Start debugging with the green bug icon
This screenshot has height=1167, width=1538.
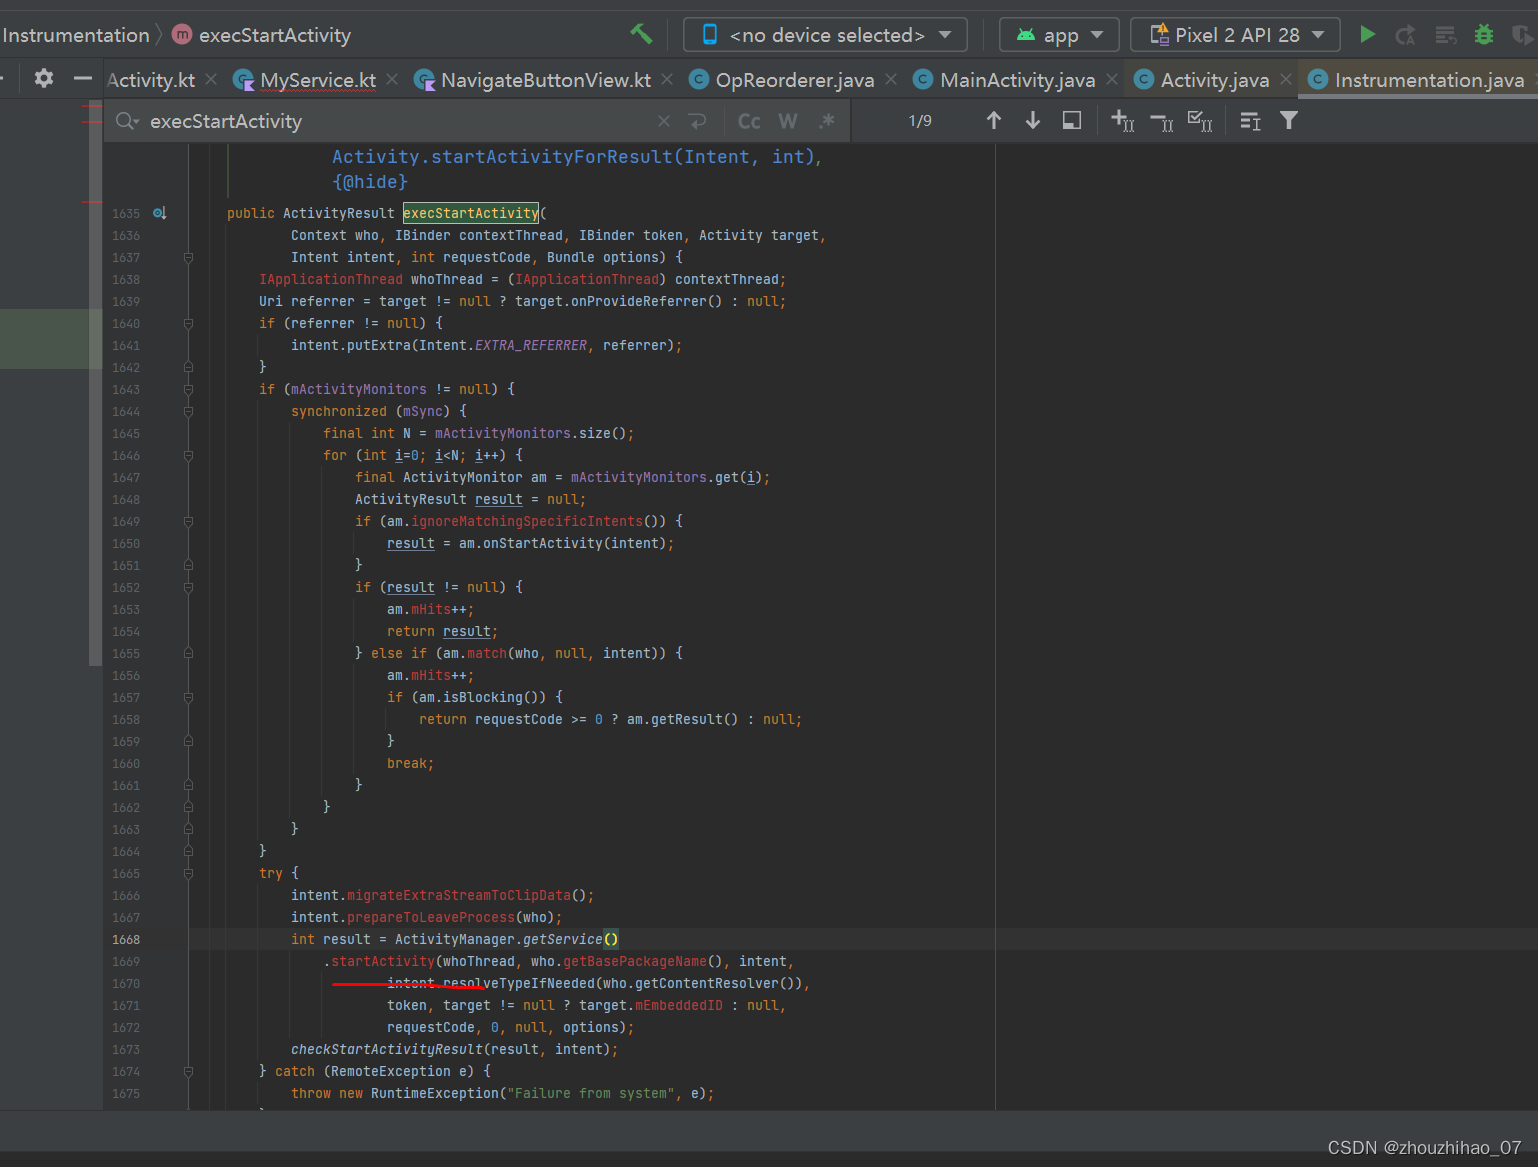coord(1484,35)
